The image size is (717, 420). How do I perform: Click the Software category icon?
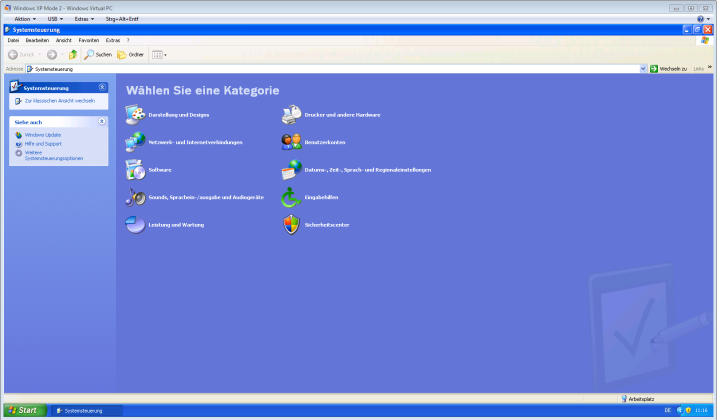coord(135,170)
